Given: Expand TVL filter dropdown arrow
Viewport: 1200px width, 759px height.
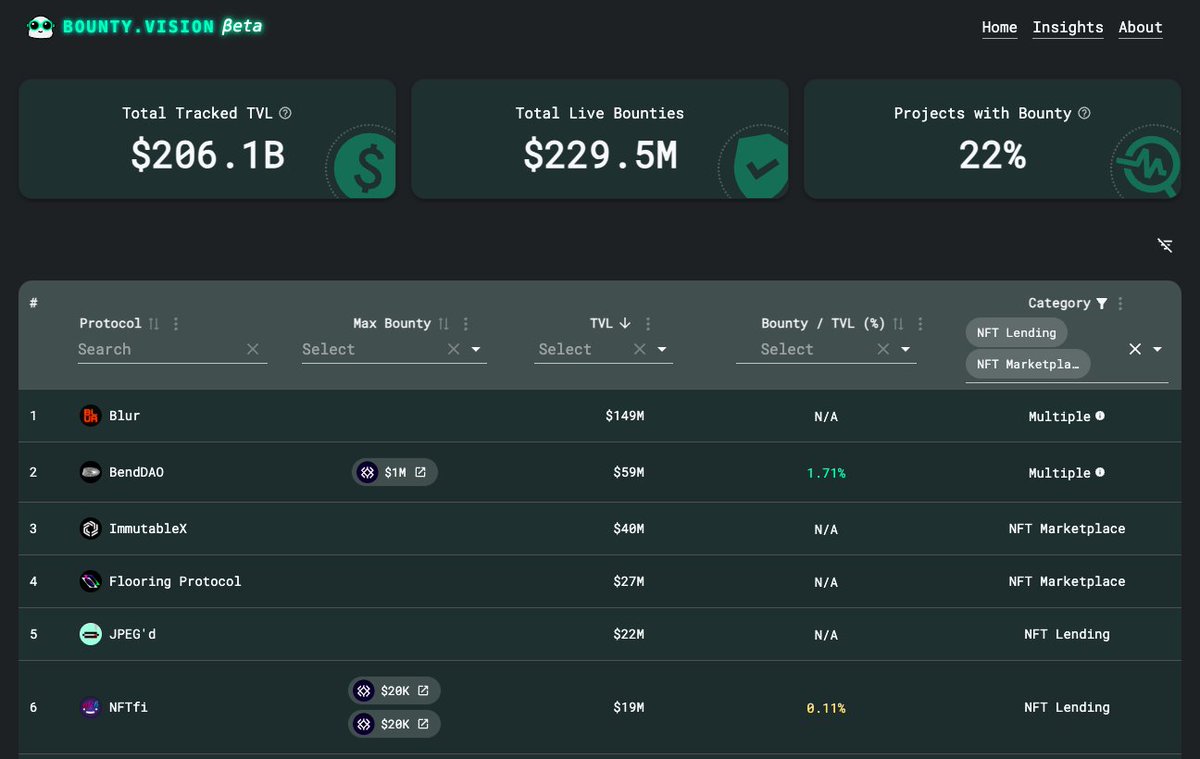Looking at the screenshot, I should coord(662,349).
